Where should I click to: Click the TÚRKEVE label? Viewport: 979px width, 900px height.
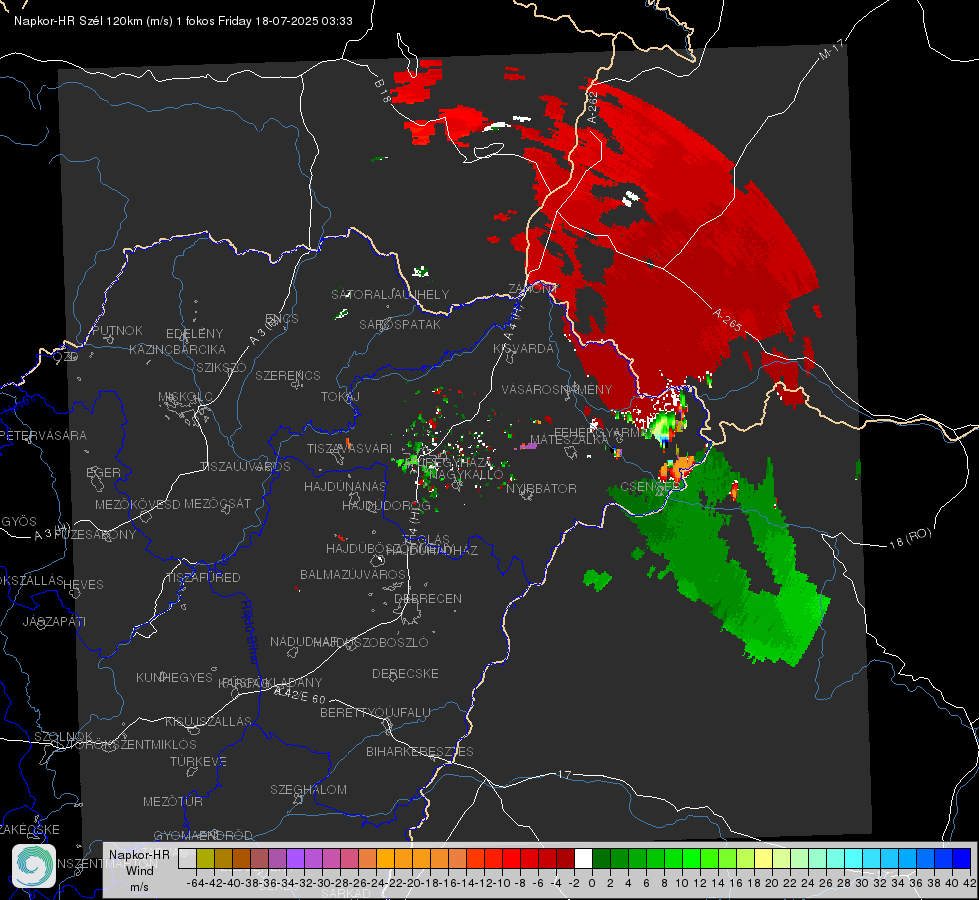tap(198, 761)
